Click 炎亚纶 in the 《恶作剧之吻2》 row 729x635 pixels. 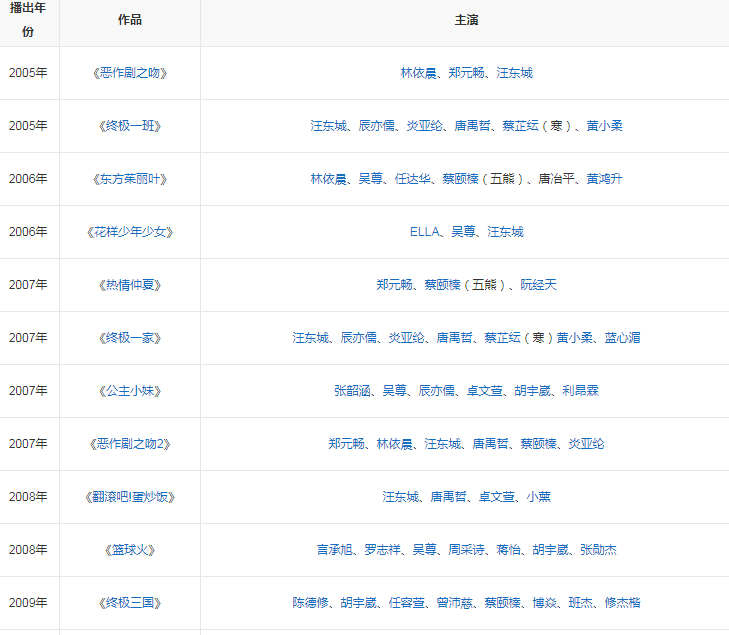(586, 444)
